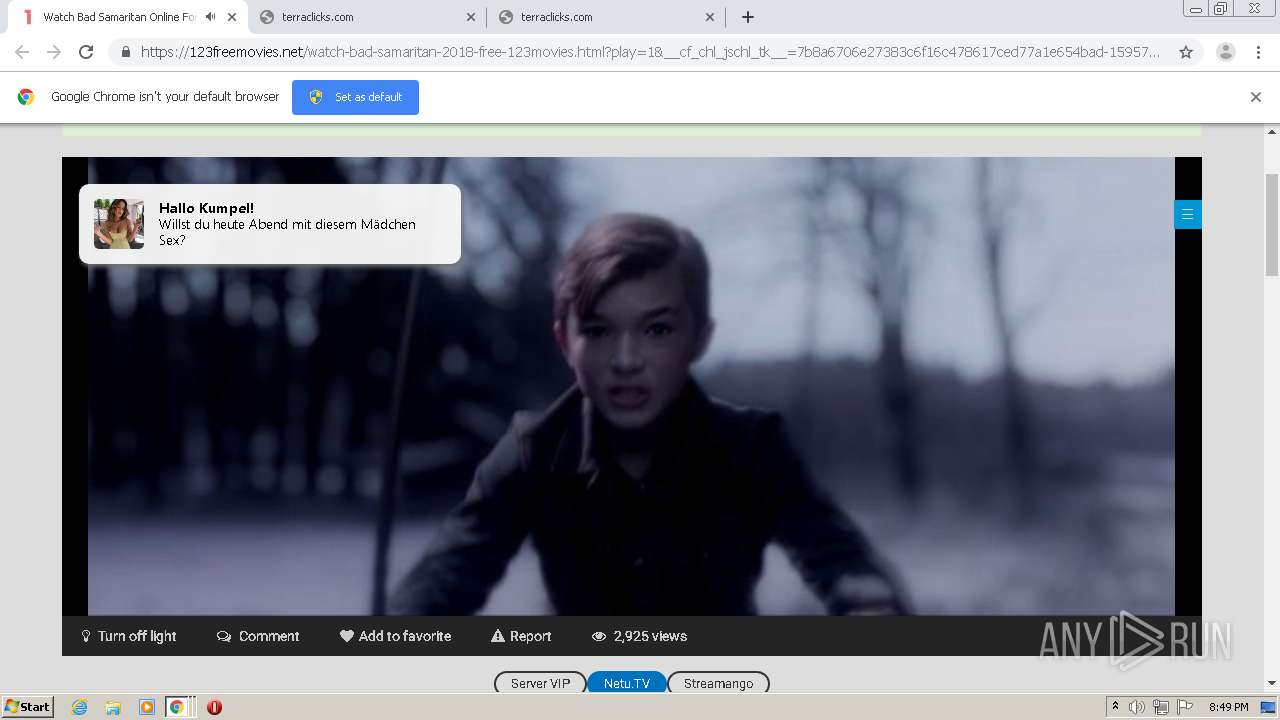Select the Streamango server

tap(718, 683)
